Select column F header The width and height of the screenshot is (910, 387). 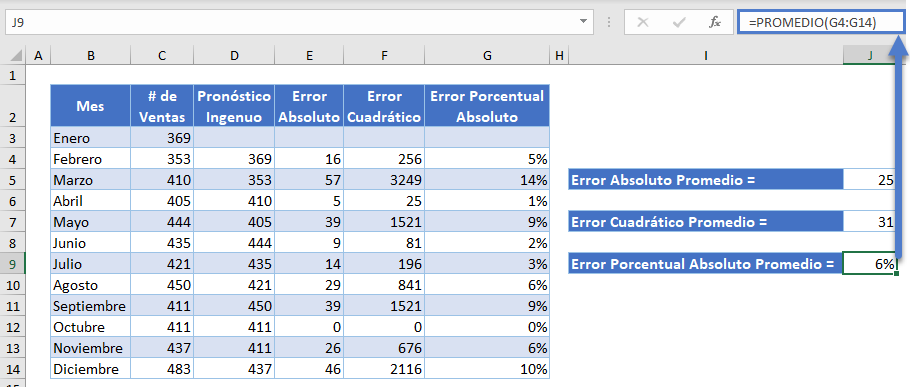tap(384, 56)
